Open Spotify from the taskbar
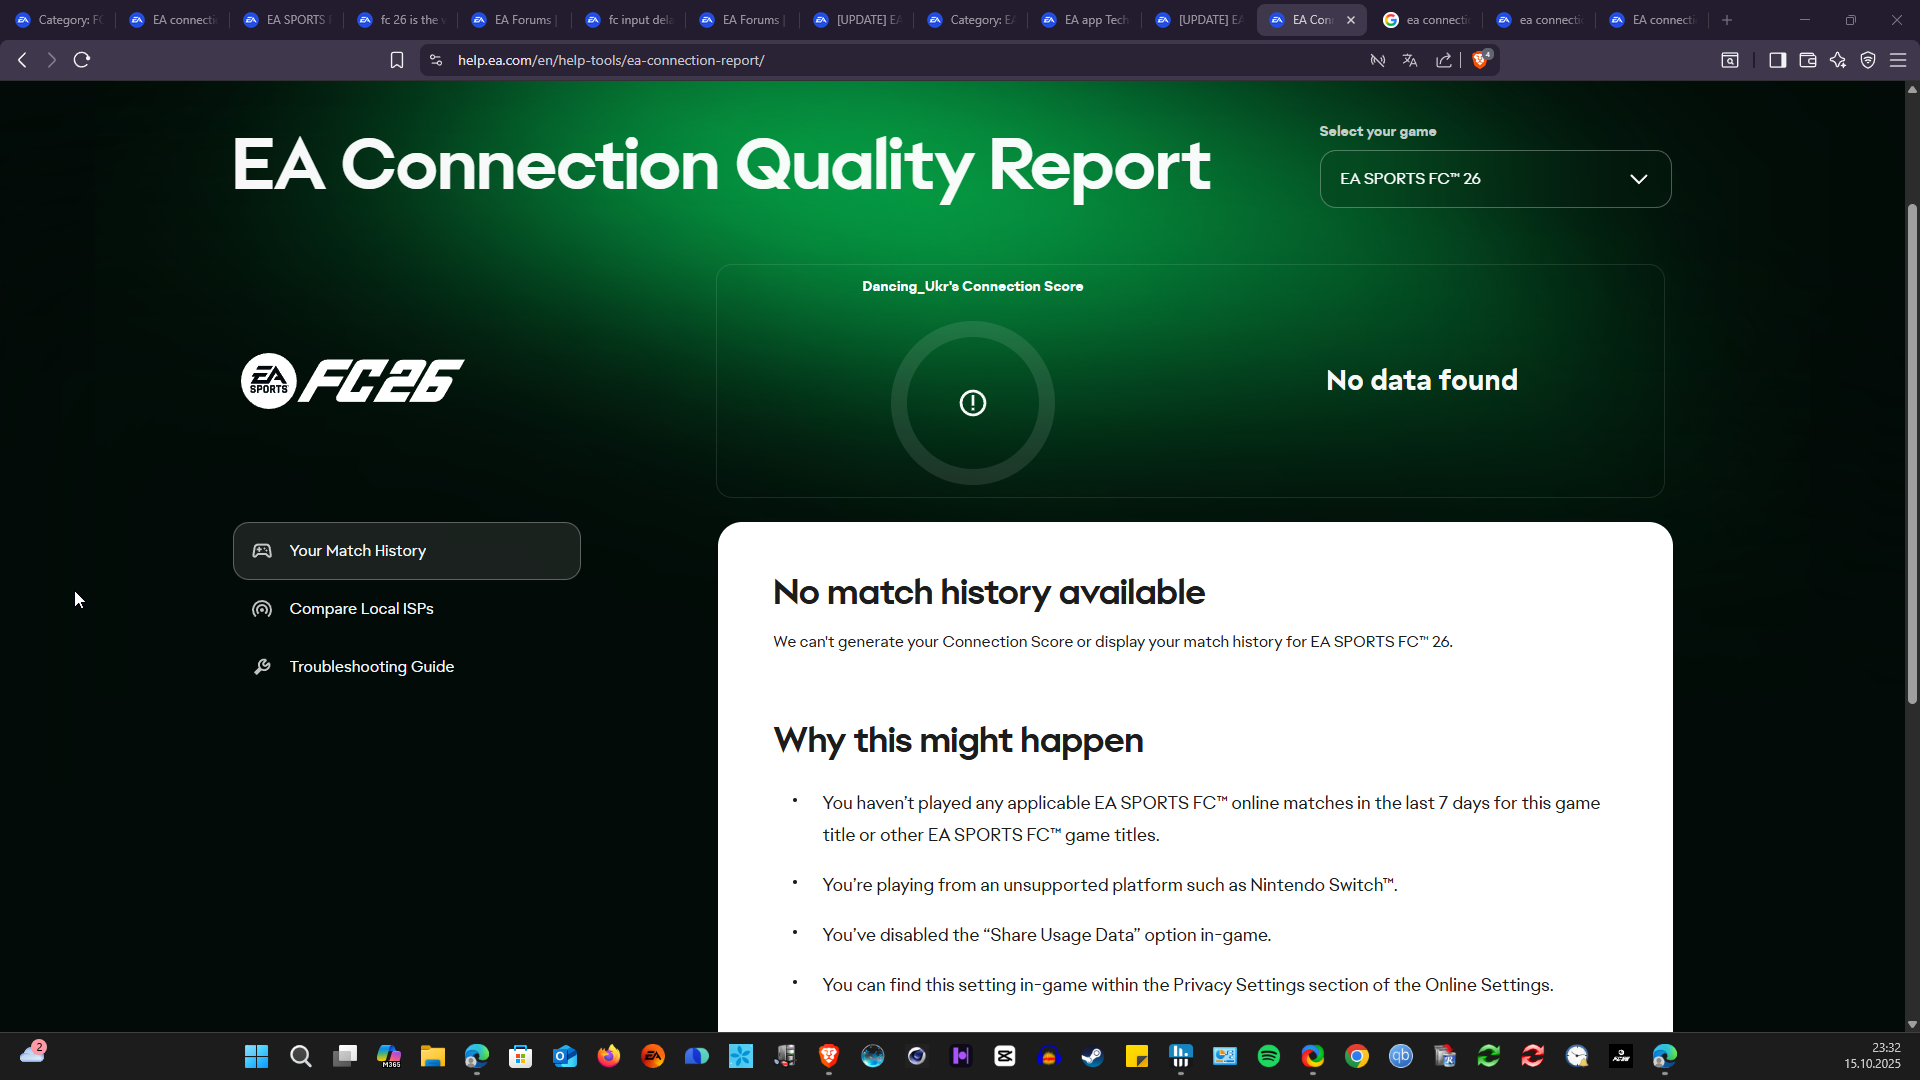This screenshot has width=1920, height=1080. coord(1269,1056)
